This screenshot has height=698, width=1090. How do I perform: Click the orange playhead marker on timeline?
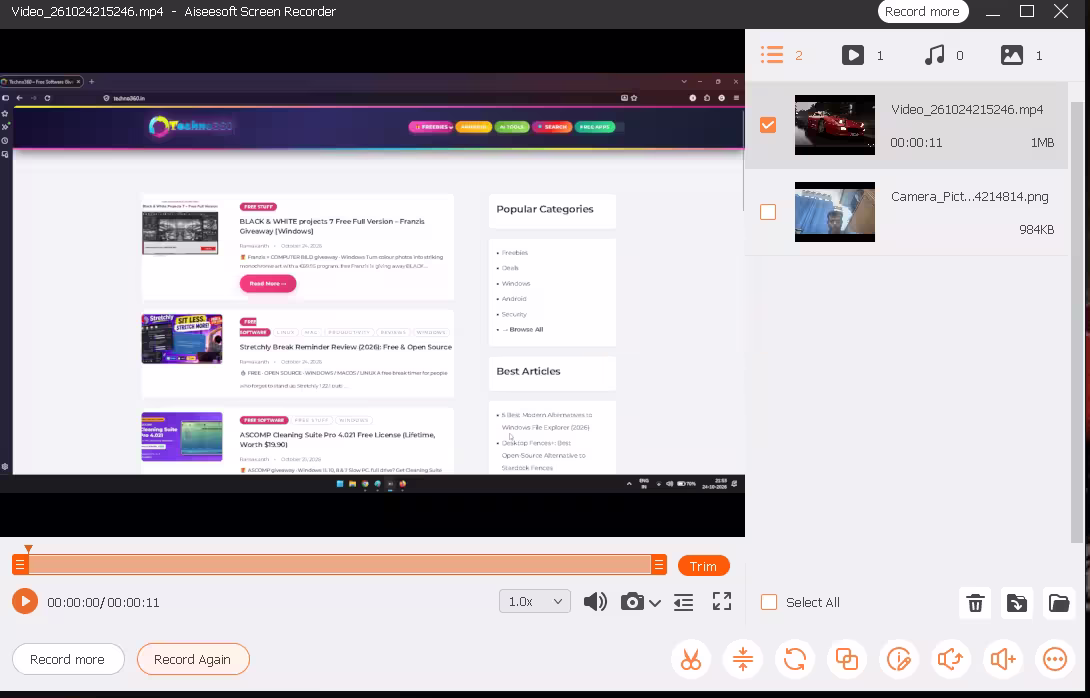tap(29, 550)
